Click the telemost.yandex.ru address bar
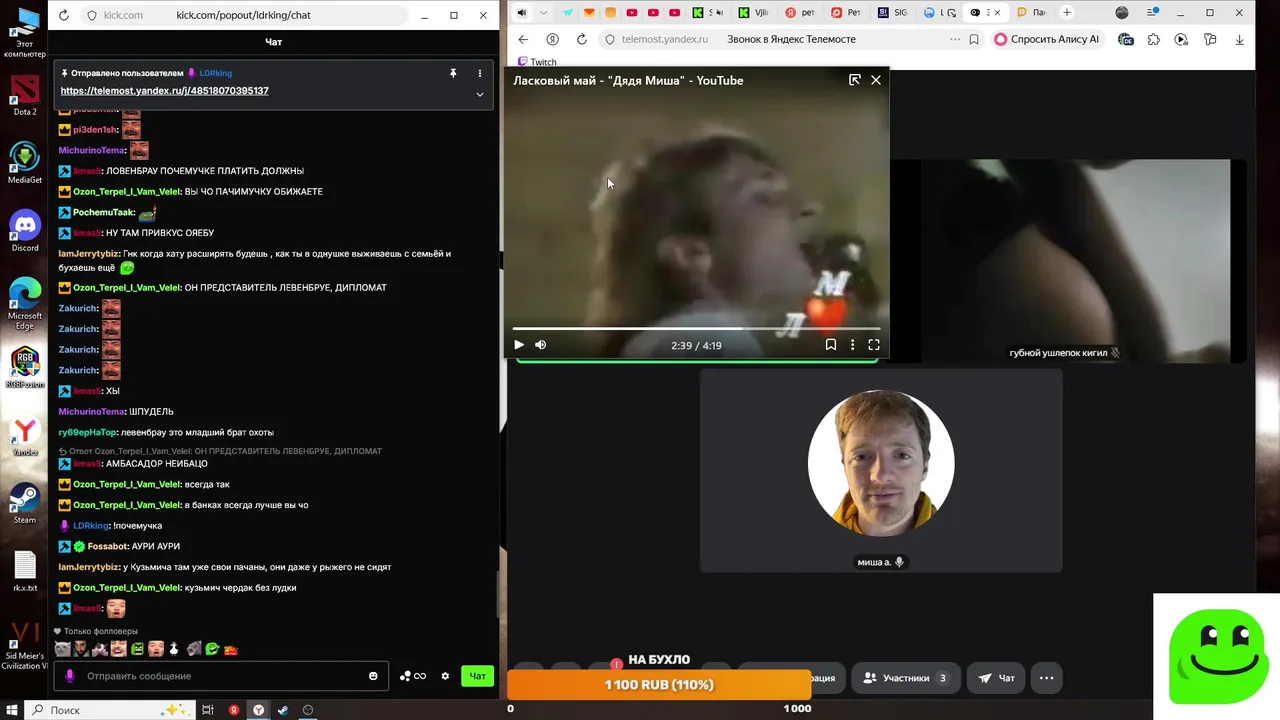This screenshot has width=1280, height=720. tap(664, 39)
